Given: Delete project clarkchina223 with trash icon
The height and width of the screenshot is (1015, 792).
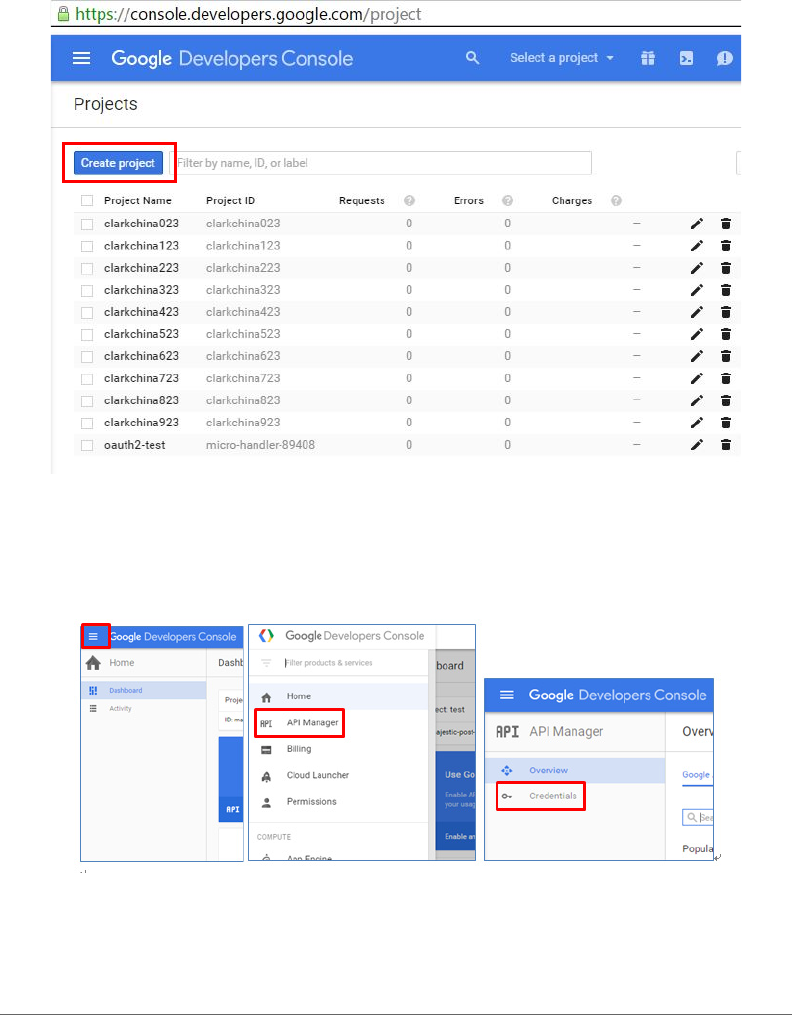Looking at the screenshot, I should coord(726,268).
